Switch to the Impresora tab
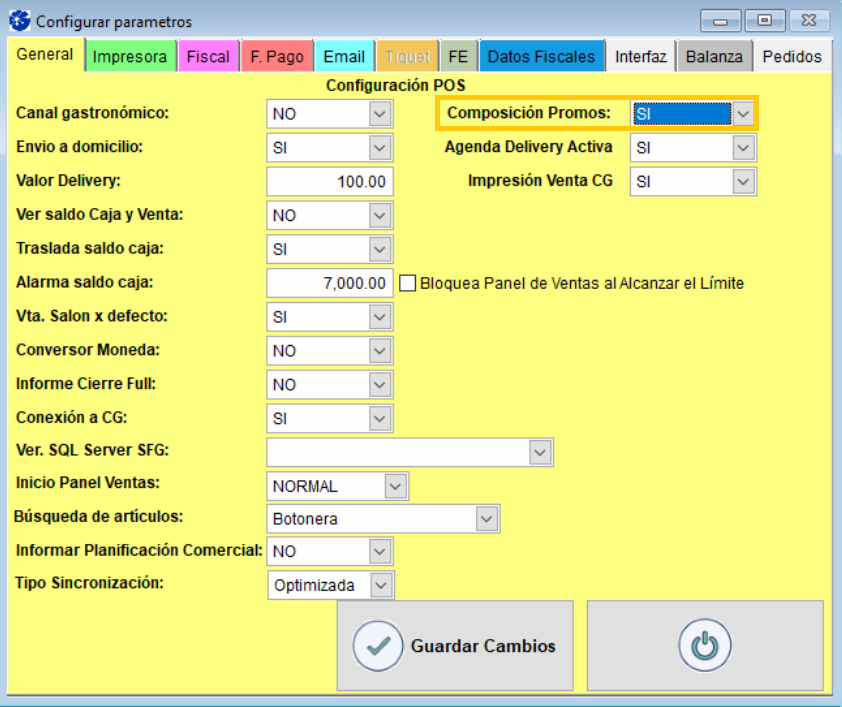This screenshot has width=842, height=707. pyautogui.click(x=130, y=57)
